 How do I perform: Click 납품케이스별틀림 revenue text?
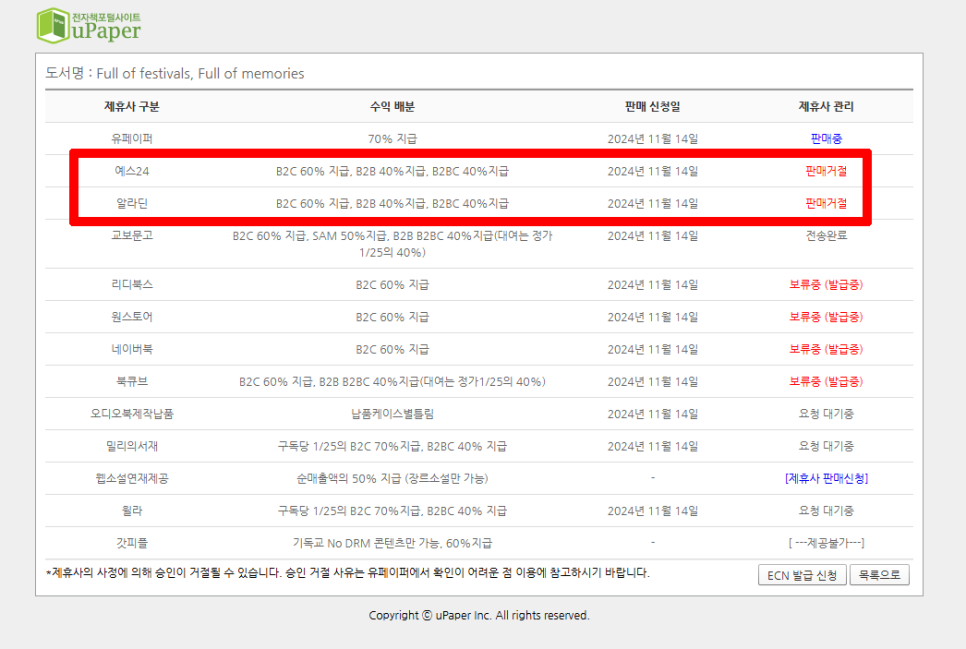[392, 414]
